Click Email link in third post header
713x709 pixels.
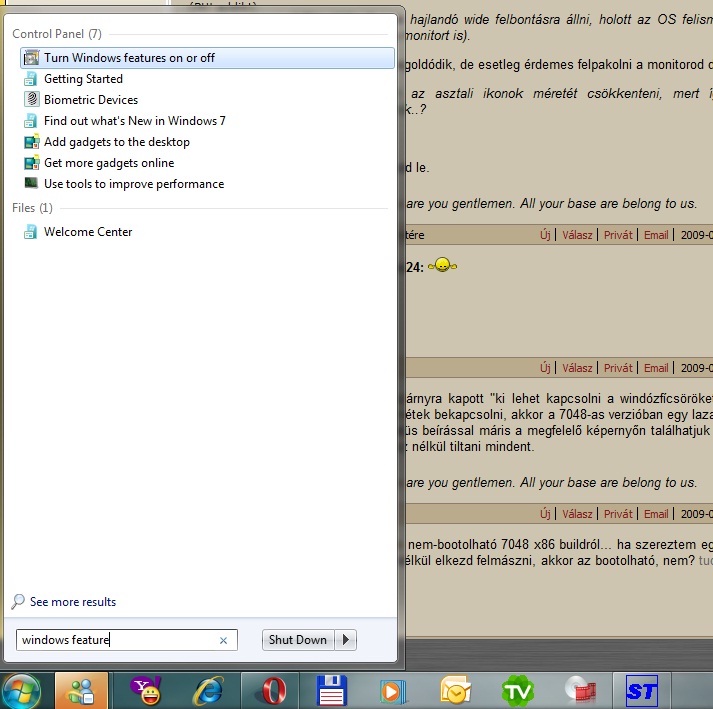[656, 514]
